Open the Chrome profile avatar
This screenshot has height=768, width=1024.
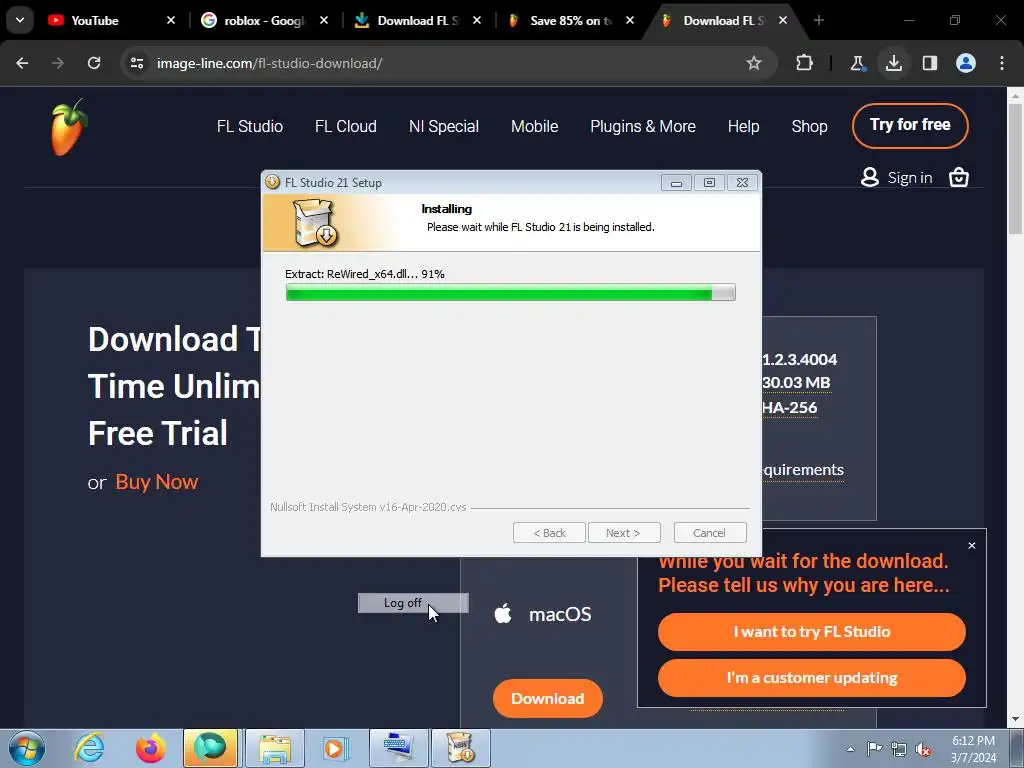click(x=966, y=63)
